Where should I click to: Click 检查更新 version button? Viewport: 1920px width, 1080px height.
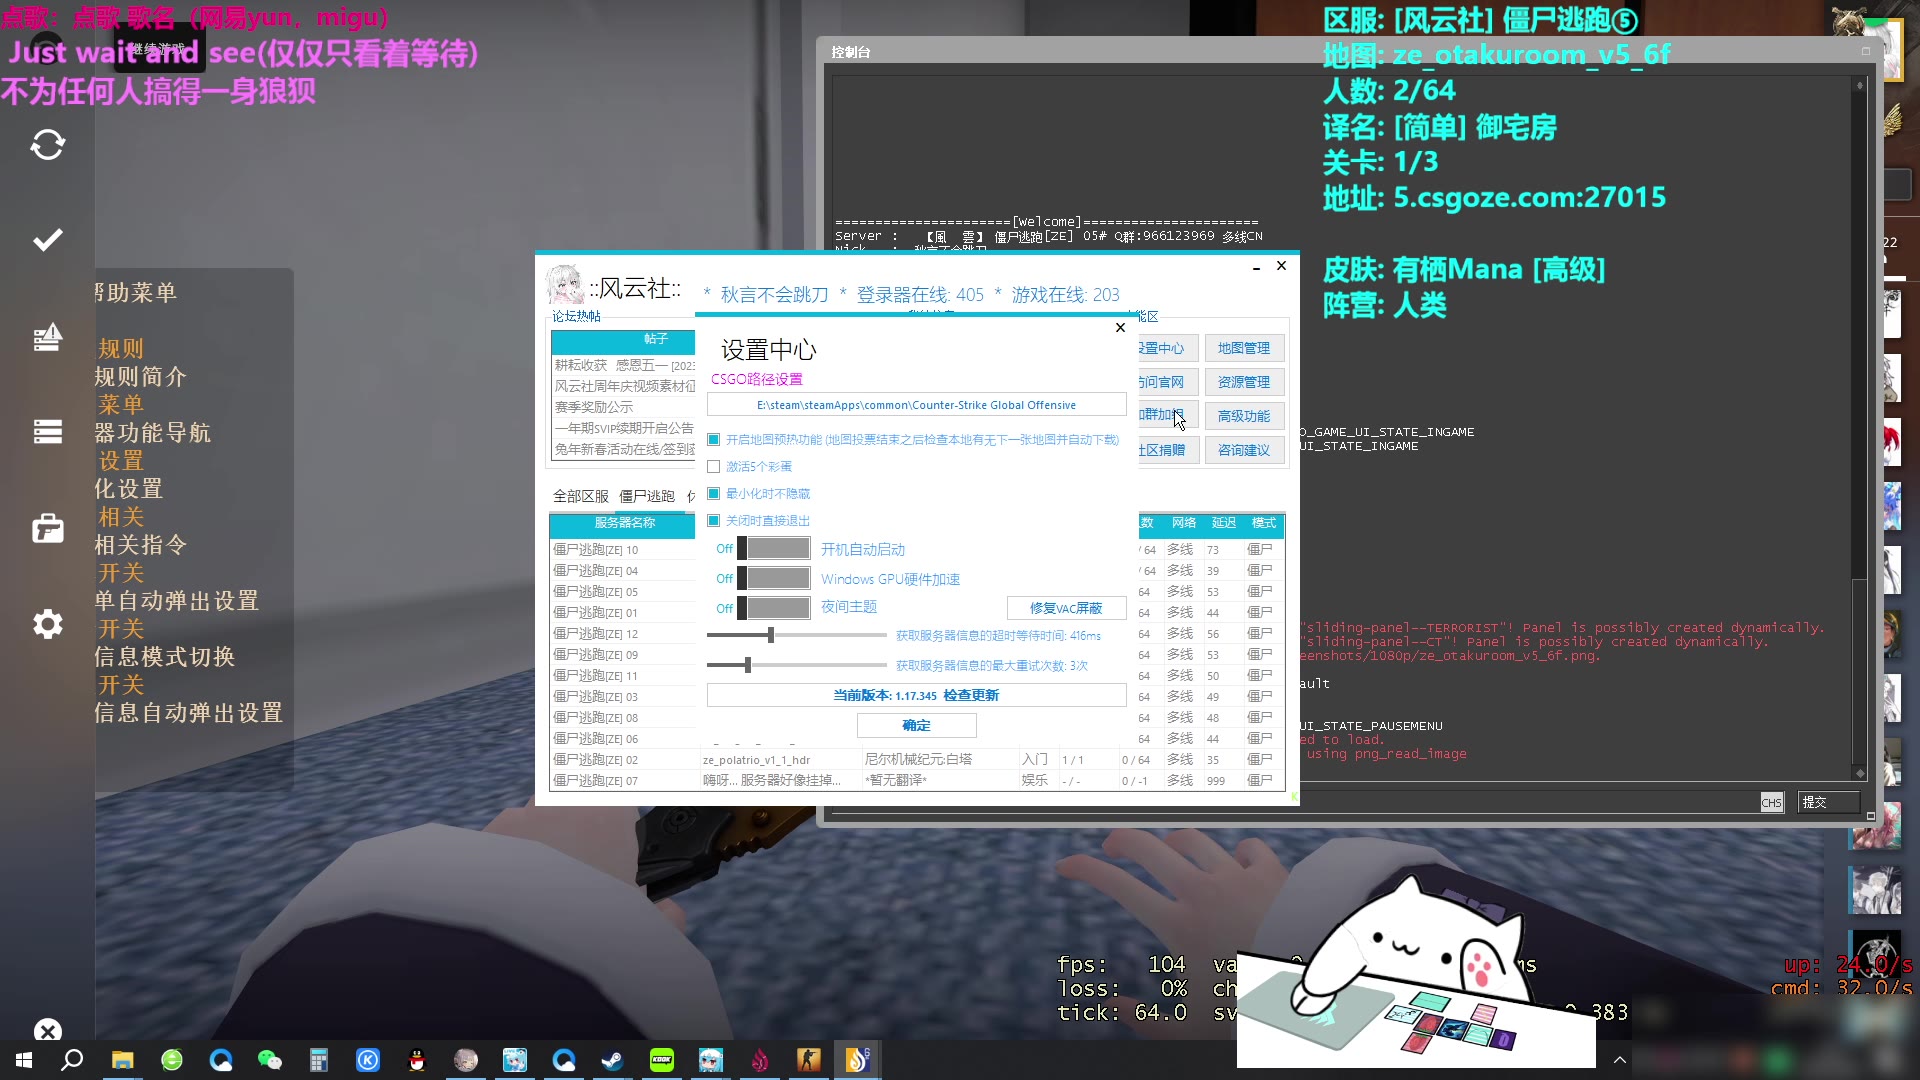click(x=916, y=695)
